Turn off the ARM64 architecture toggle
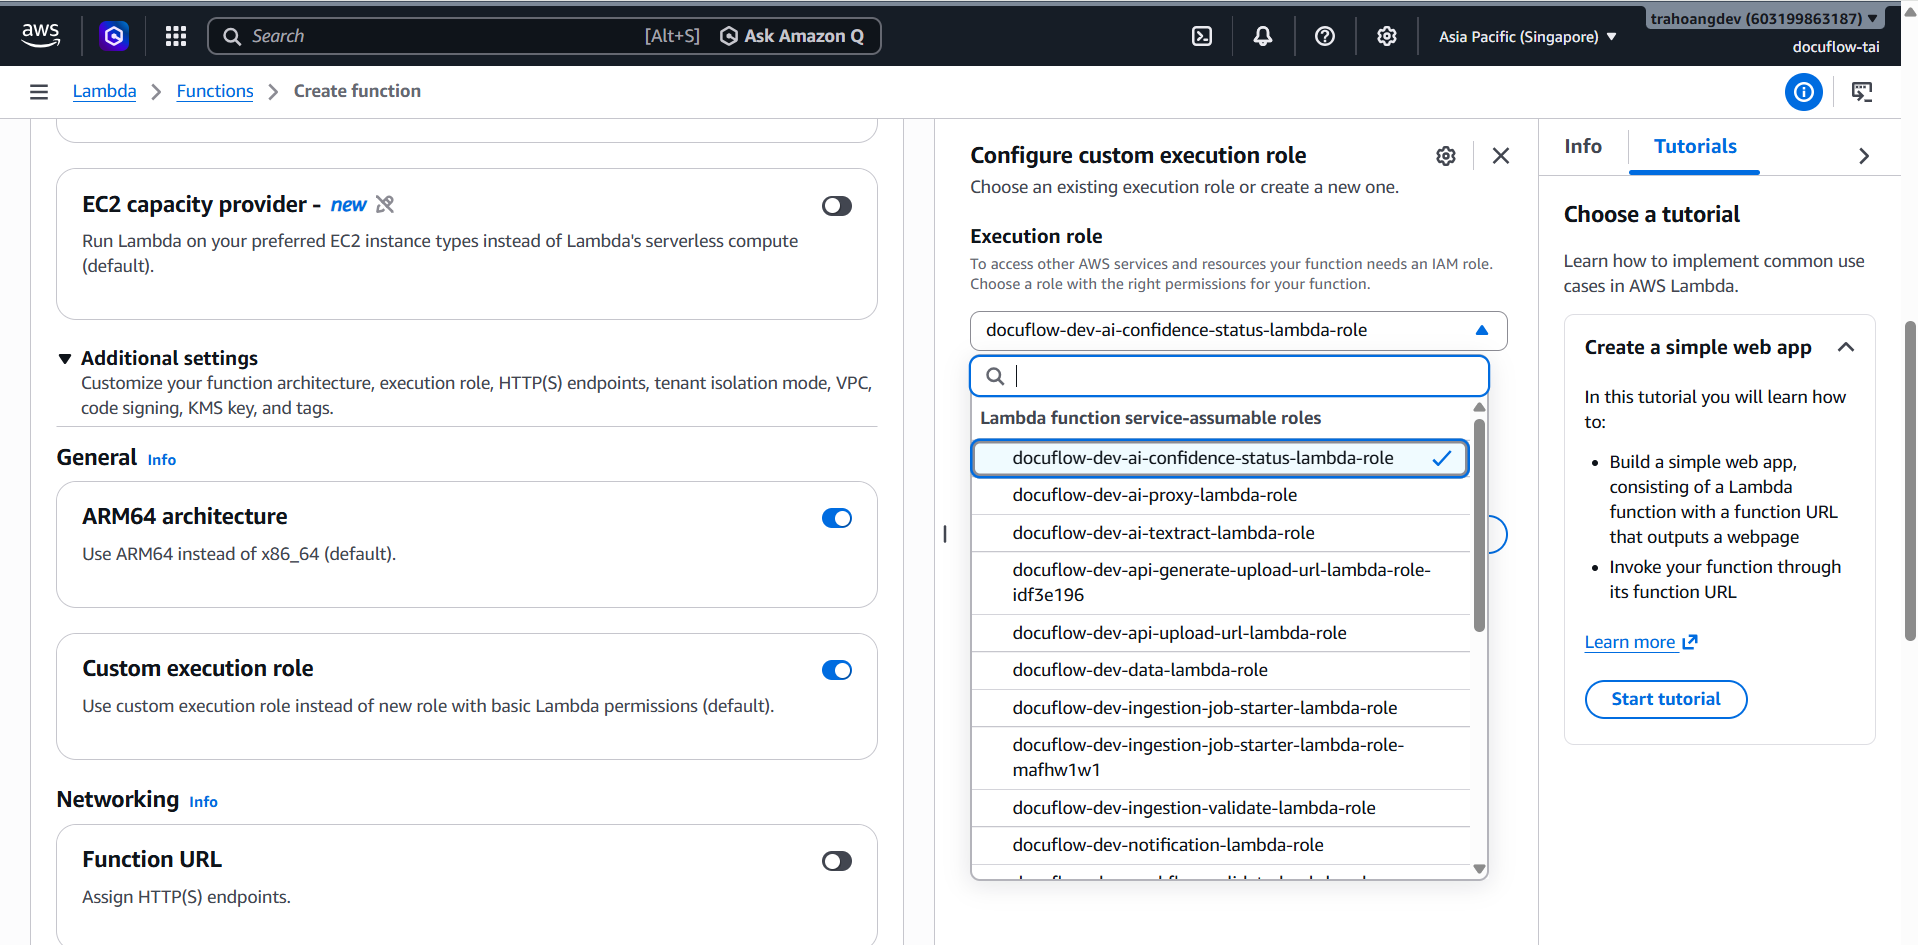1918x945 pixels. click(x=837, y=518)
